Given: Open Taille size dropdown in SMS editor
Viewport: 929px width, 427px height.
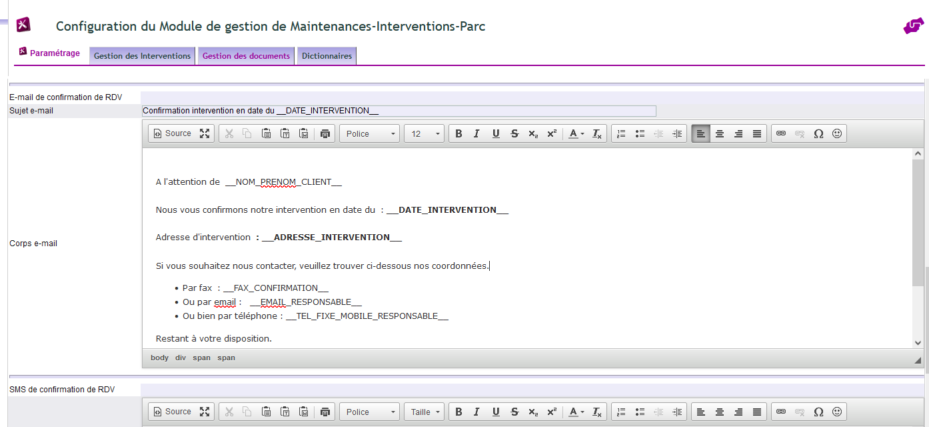Looking at the screenshot, I should (x=424, y=412).
